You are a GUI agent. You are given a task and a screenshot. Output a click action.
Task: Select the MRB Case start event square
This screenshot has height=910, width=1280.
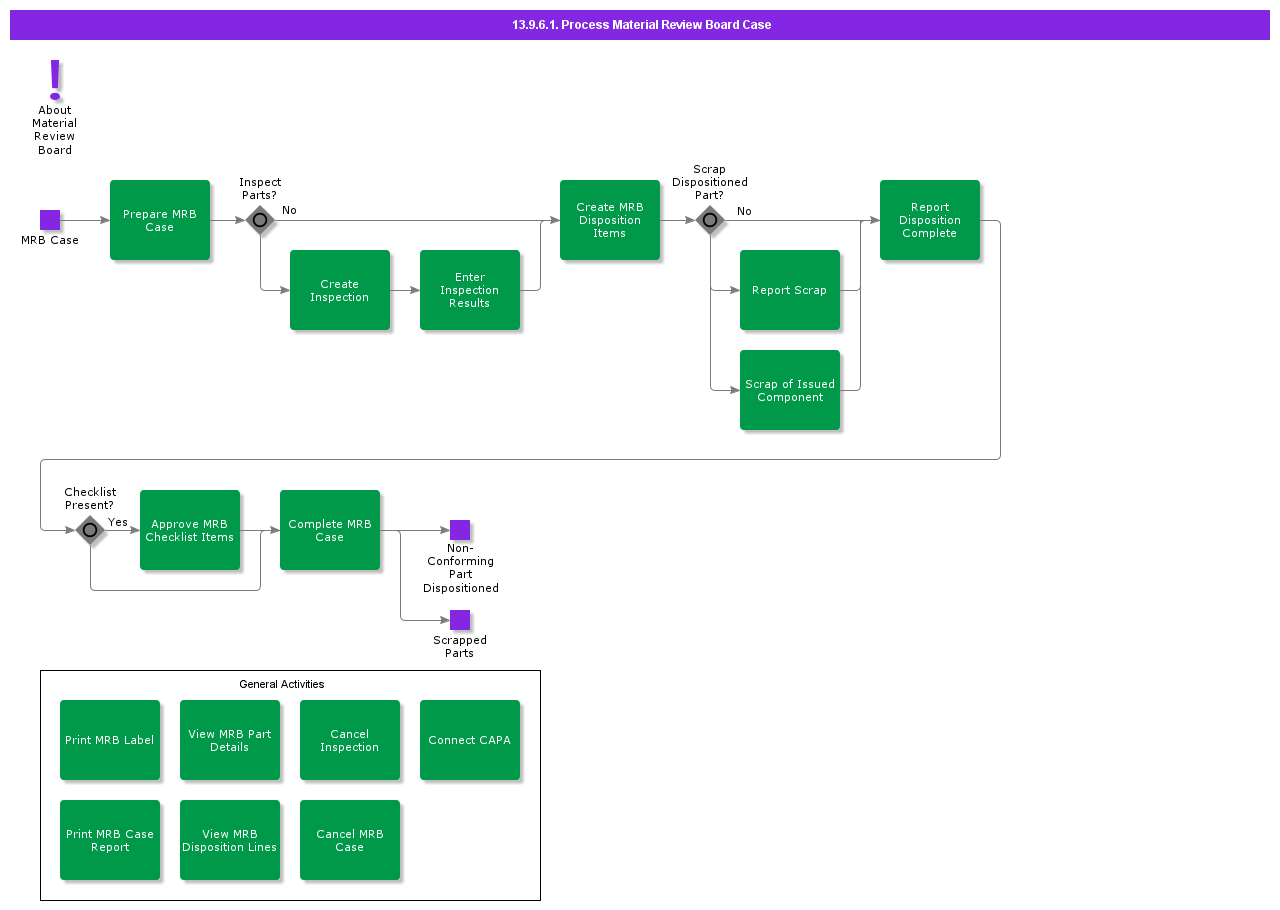tap(50, 220)
